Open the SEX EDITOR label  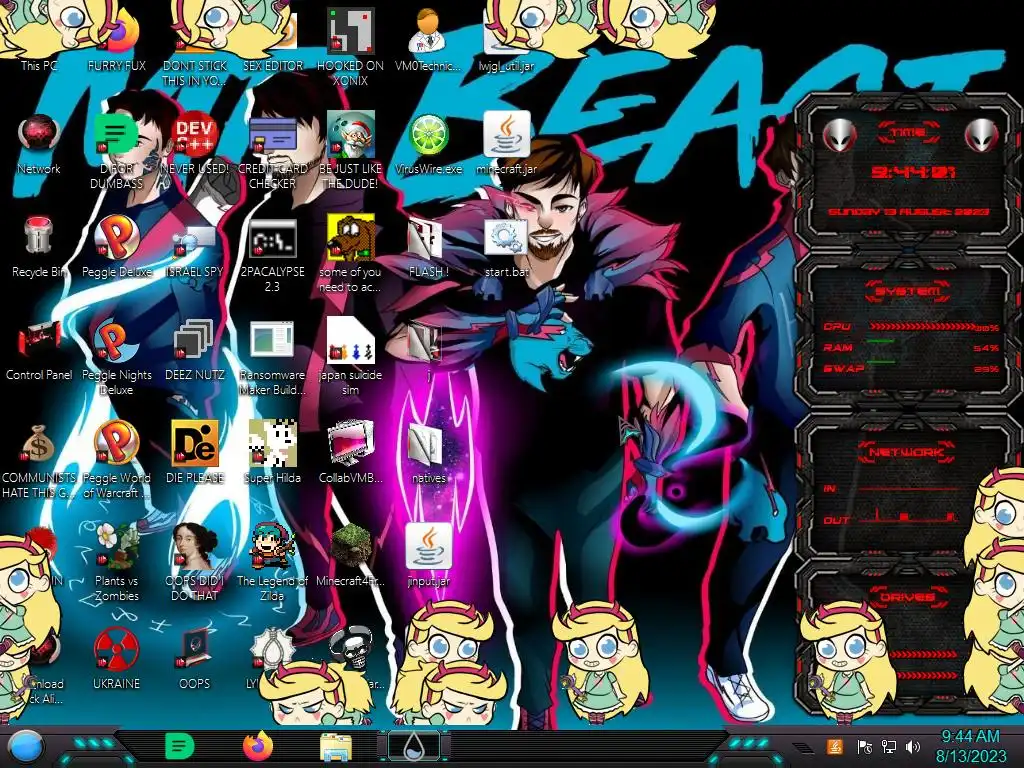[272, 65]
